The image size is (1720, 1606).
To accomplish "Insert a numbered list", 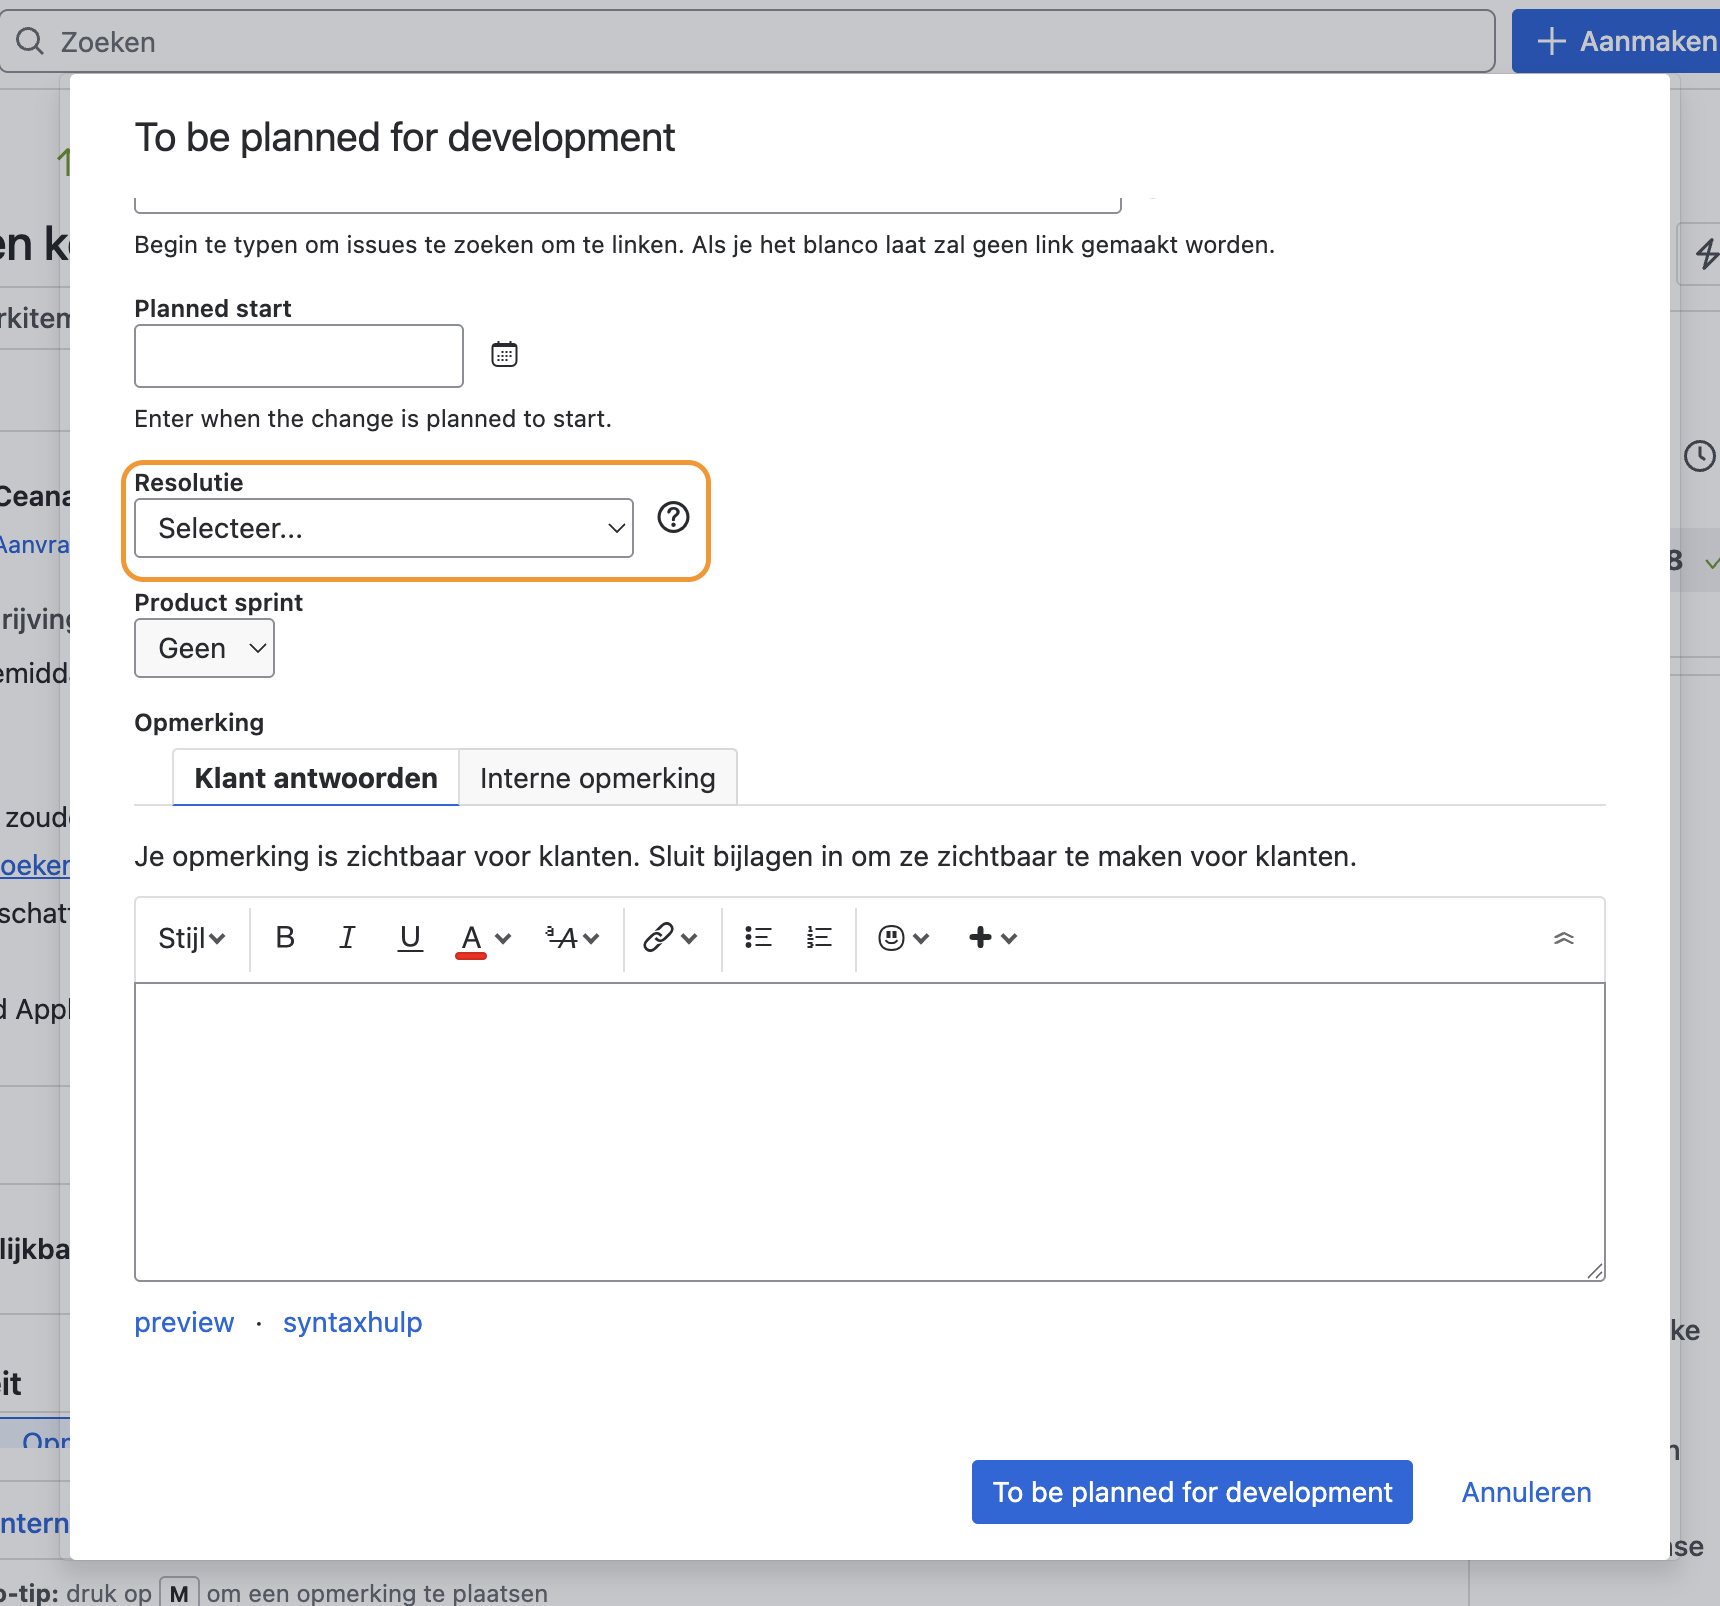I will click(819, 937).
